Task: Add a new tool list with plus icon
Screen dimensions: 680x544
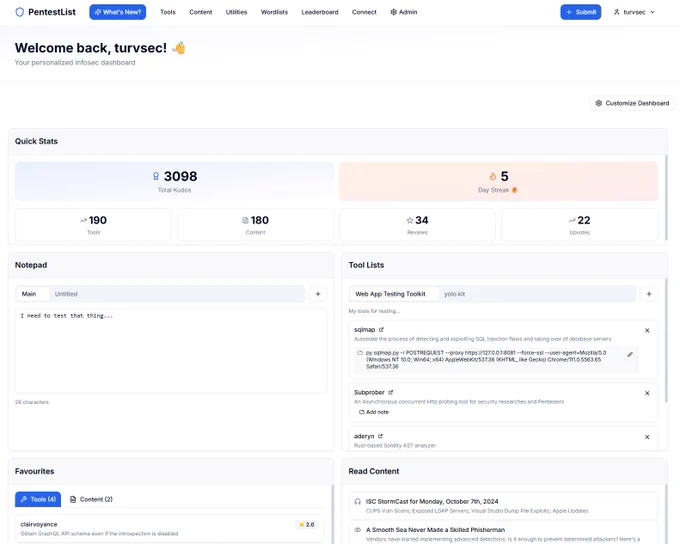Action: coord(649,294)
